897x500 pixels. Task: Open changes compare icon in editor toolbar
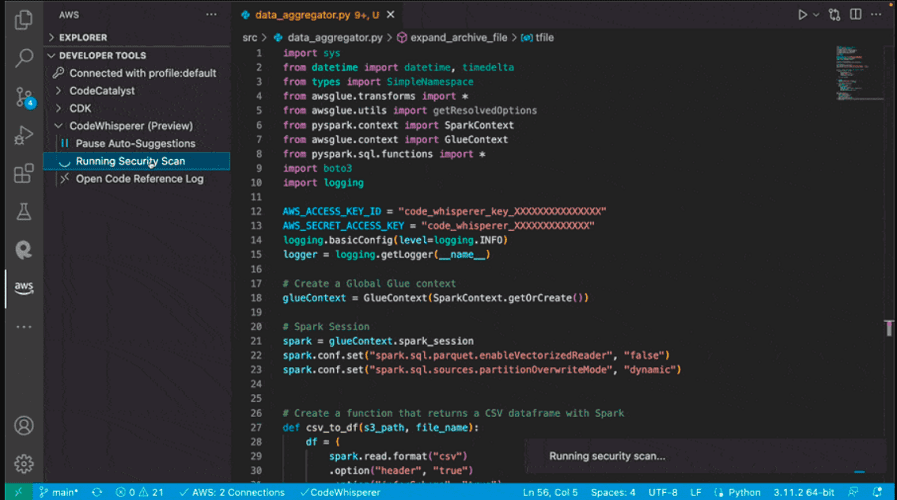click(x=835, y=15)
